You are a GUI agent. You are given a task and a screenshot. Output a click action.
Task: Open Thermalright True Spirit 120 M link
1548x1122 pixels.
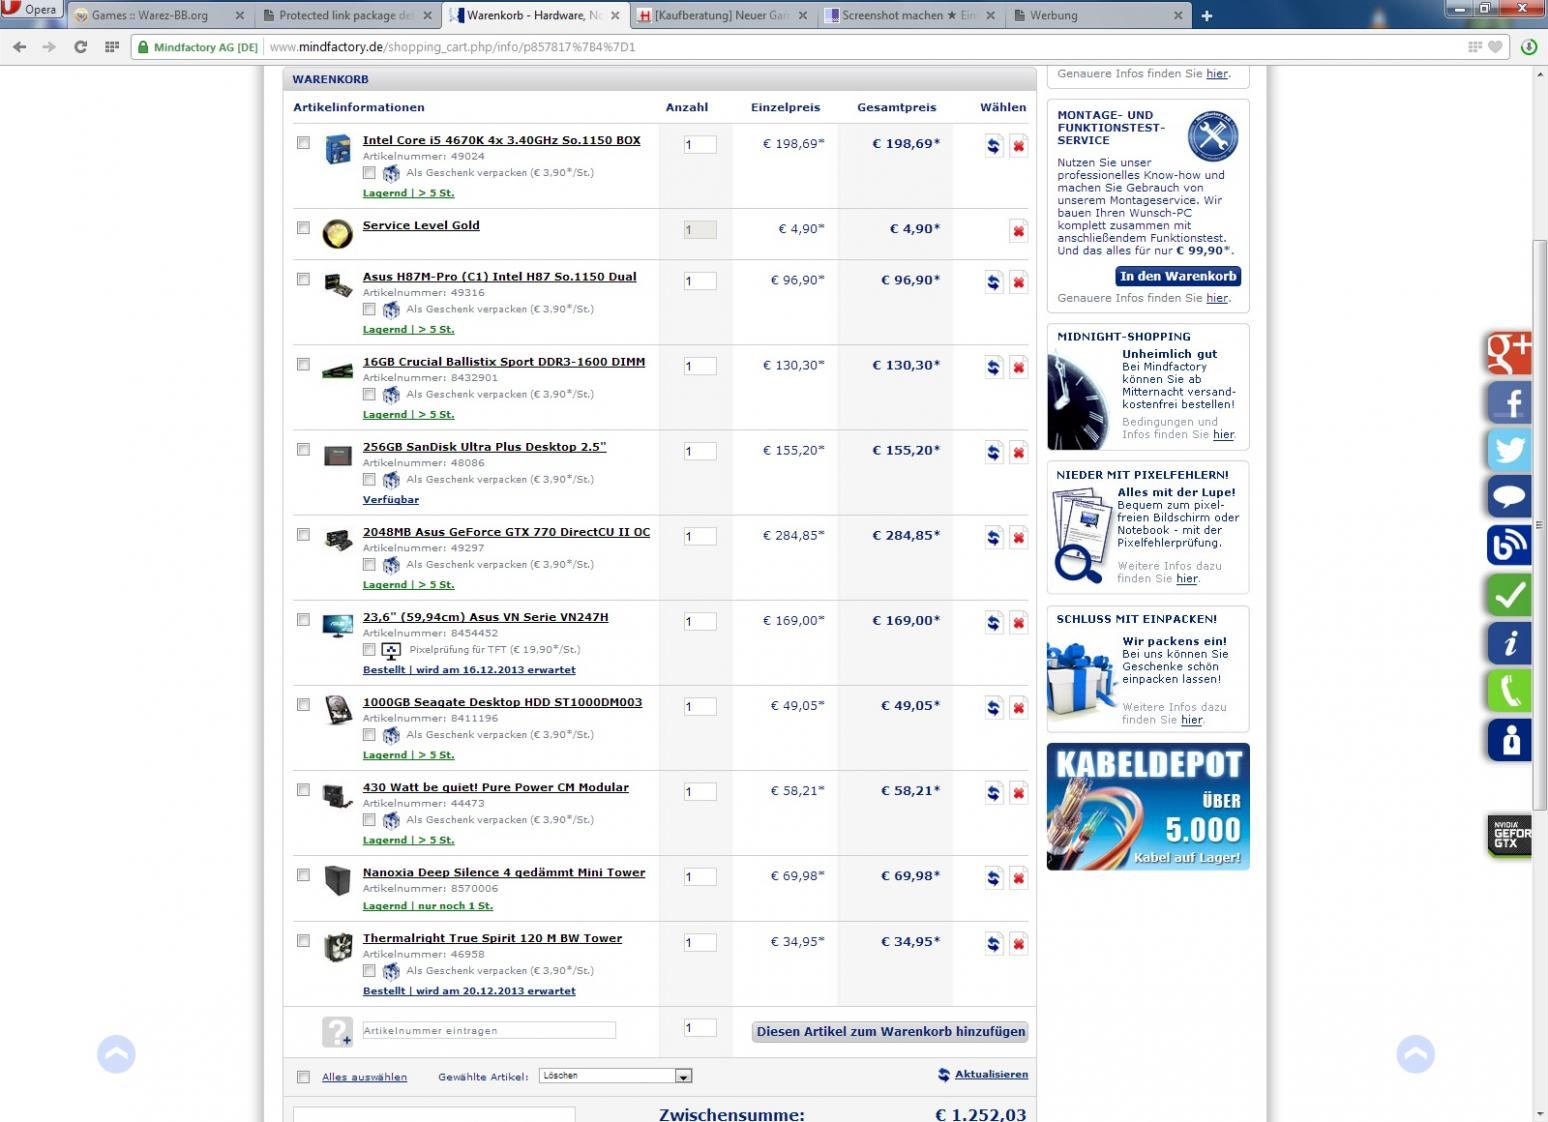click(x=492, y=938)
